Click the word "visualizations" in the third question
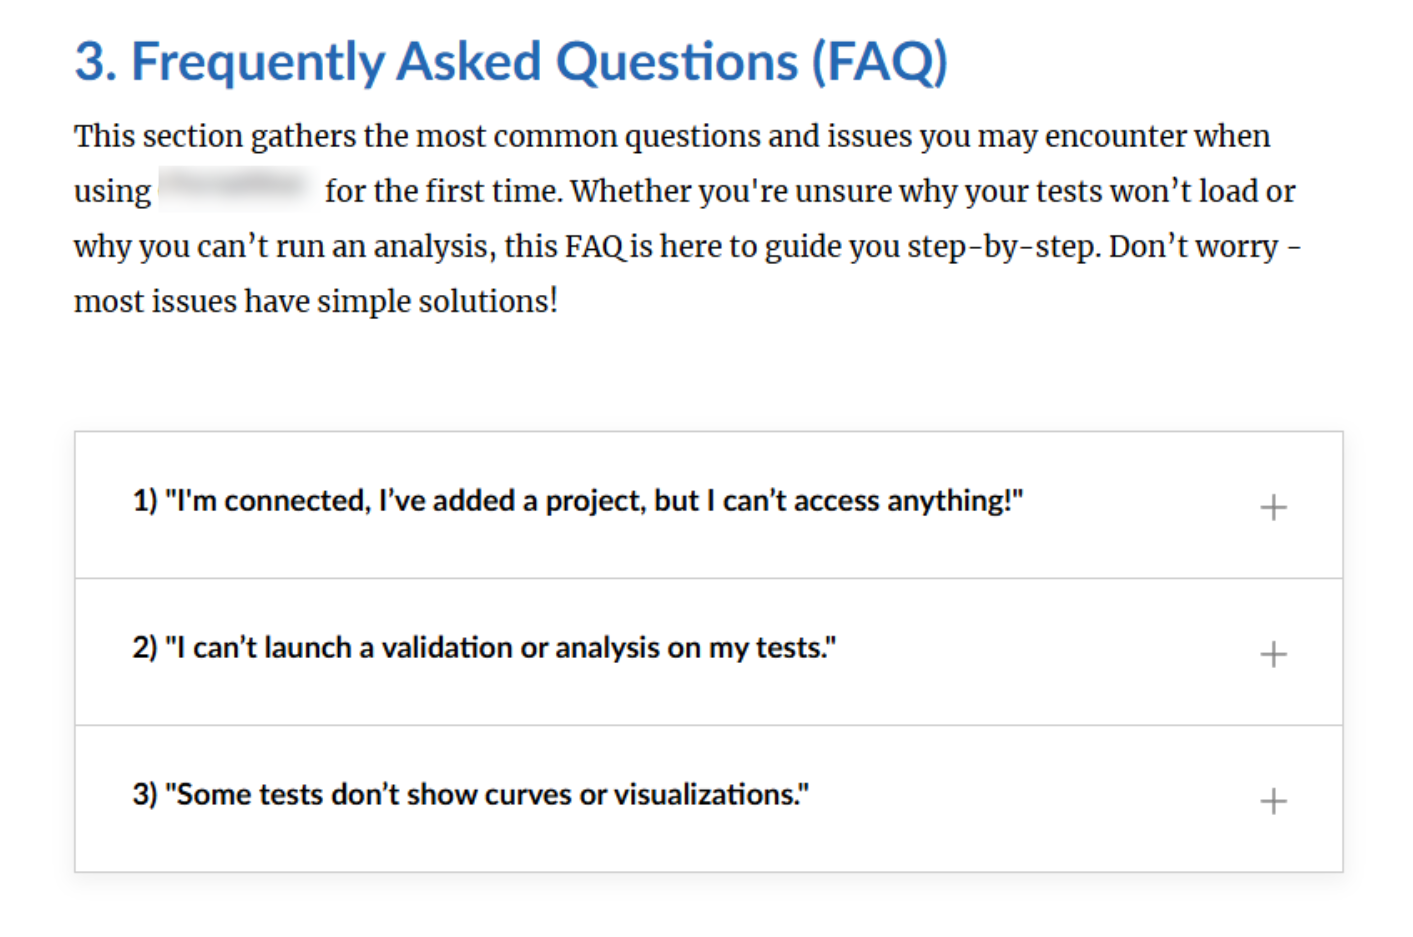1413x937 pixels. tap(706, 795)
